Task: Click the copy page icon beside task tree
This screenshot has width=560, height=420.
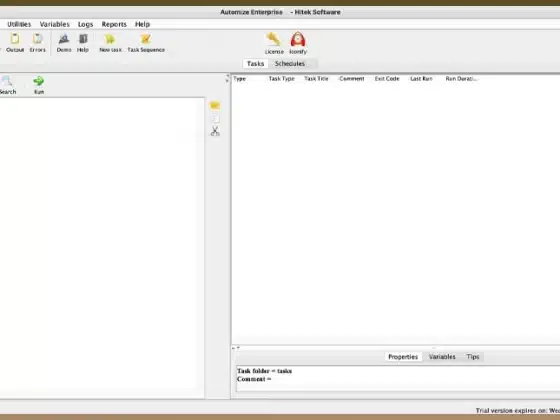Action: (x=215, y=119)
